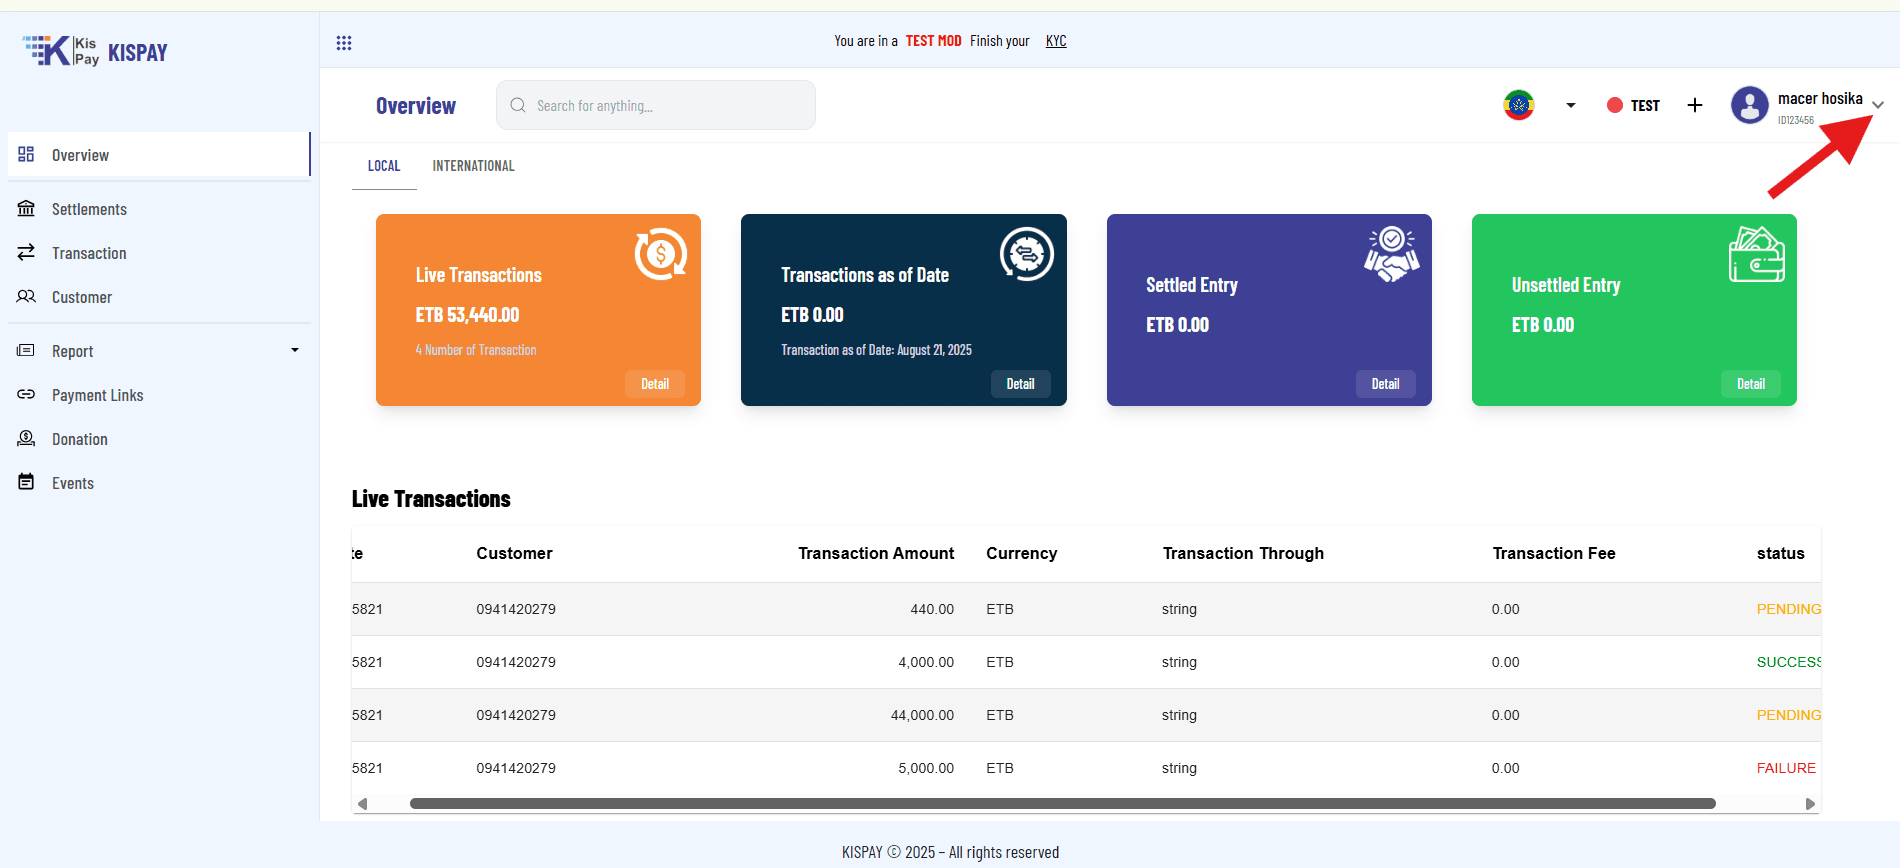This screenshot has height=868, width=1900.
Task: Click the FAILURE status cell
Action: click(x=1786, y=768)
